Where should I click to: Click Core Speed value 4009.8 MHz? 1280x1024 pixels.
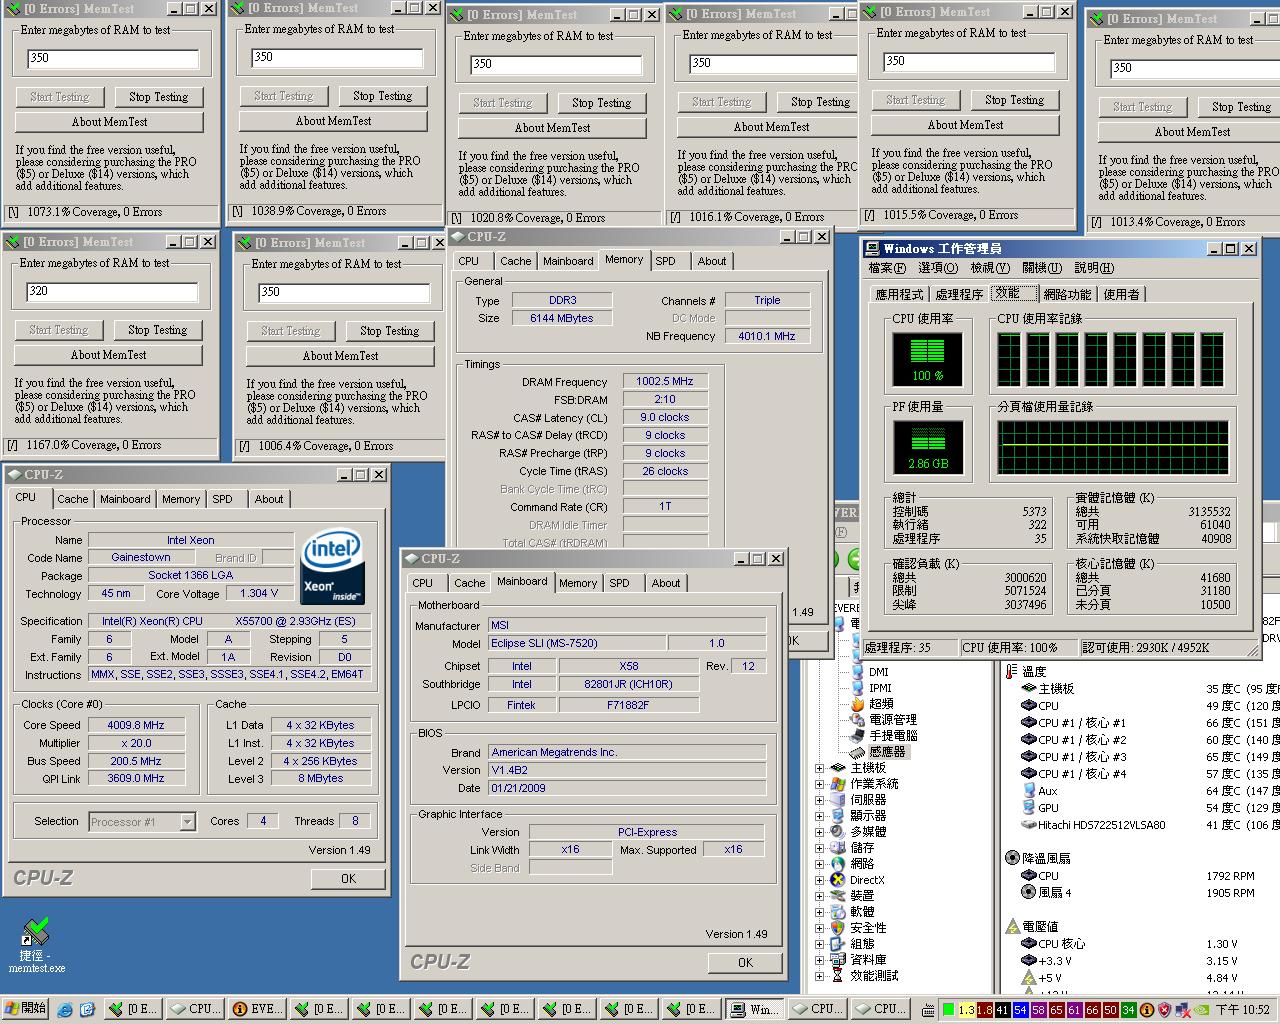pyautogui.click(x=137, y=725)
